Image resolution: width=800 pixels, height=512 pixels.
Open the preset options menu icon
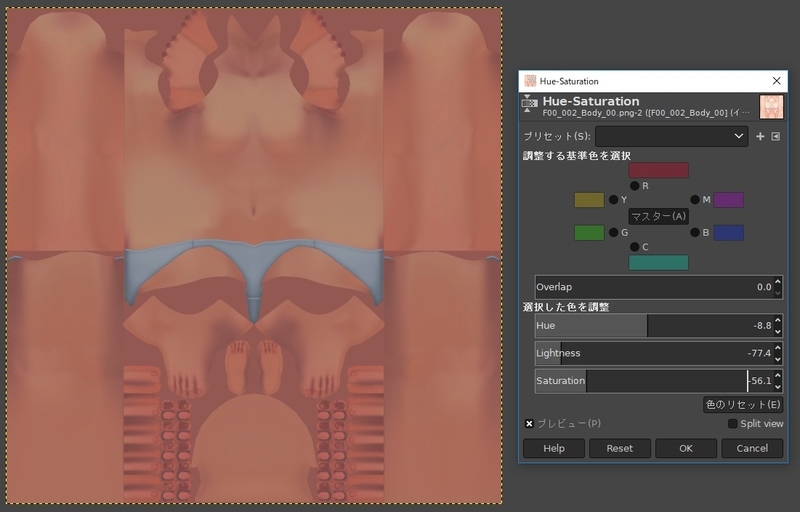(x=776, y=136)
